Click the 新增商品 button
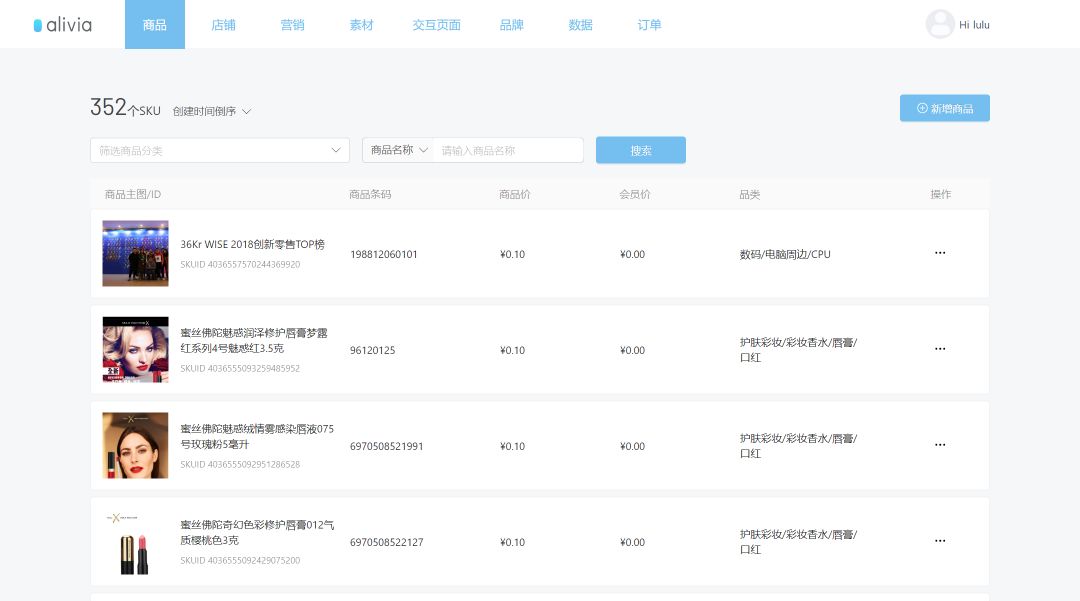 coord(944,108)
